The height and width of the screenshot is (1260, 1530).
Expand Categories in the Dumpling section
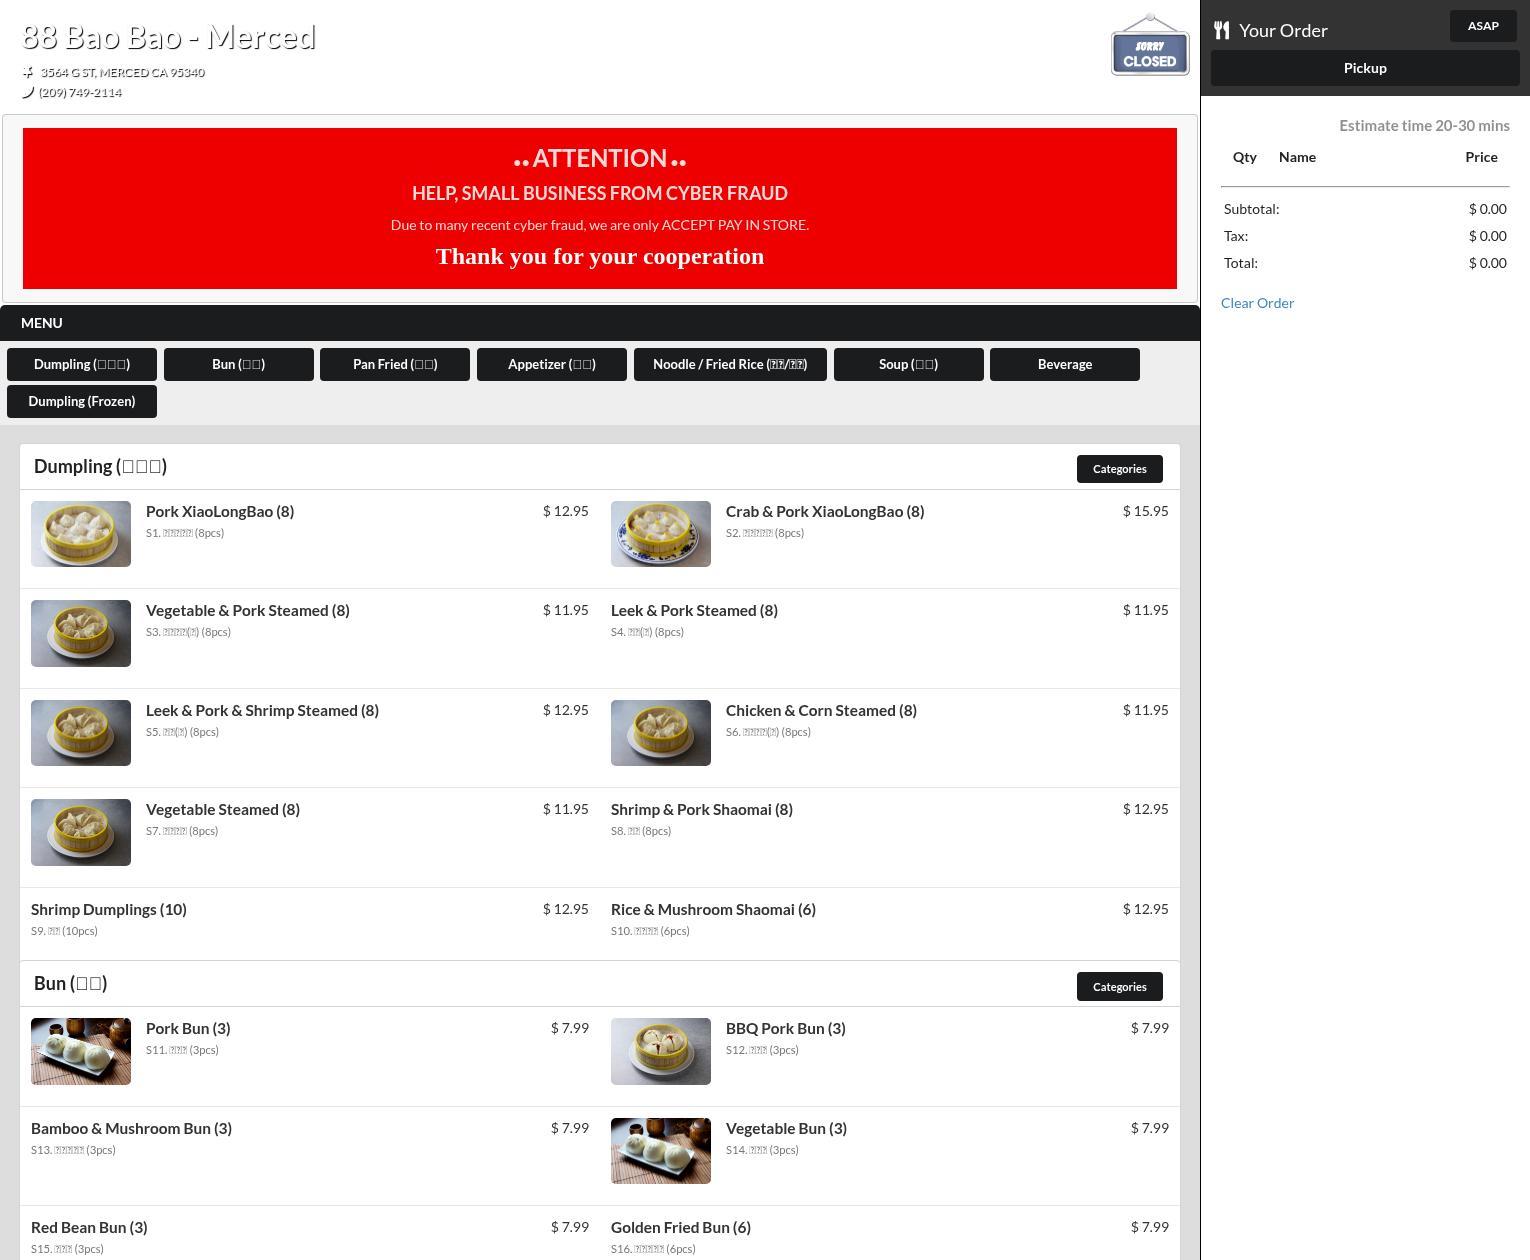coord(1119,469)
